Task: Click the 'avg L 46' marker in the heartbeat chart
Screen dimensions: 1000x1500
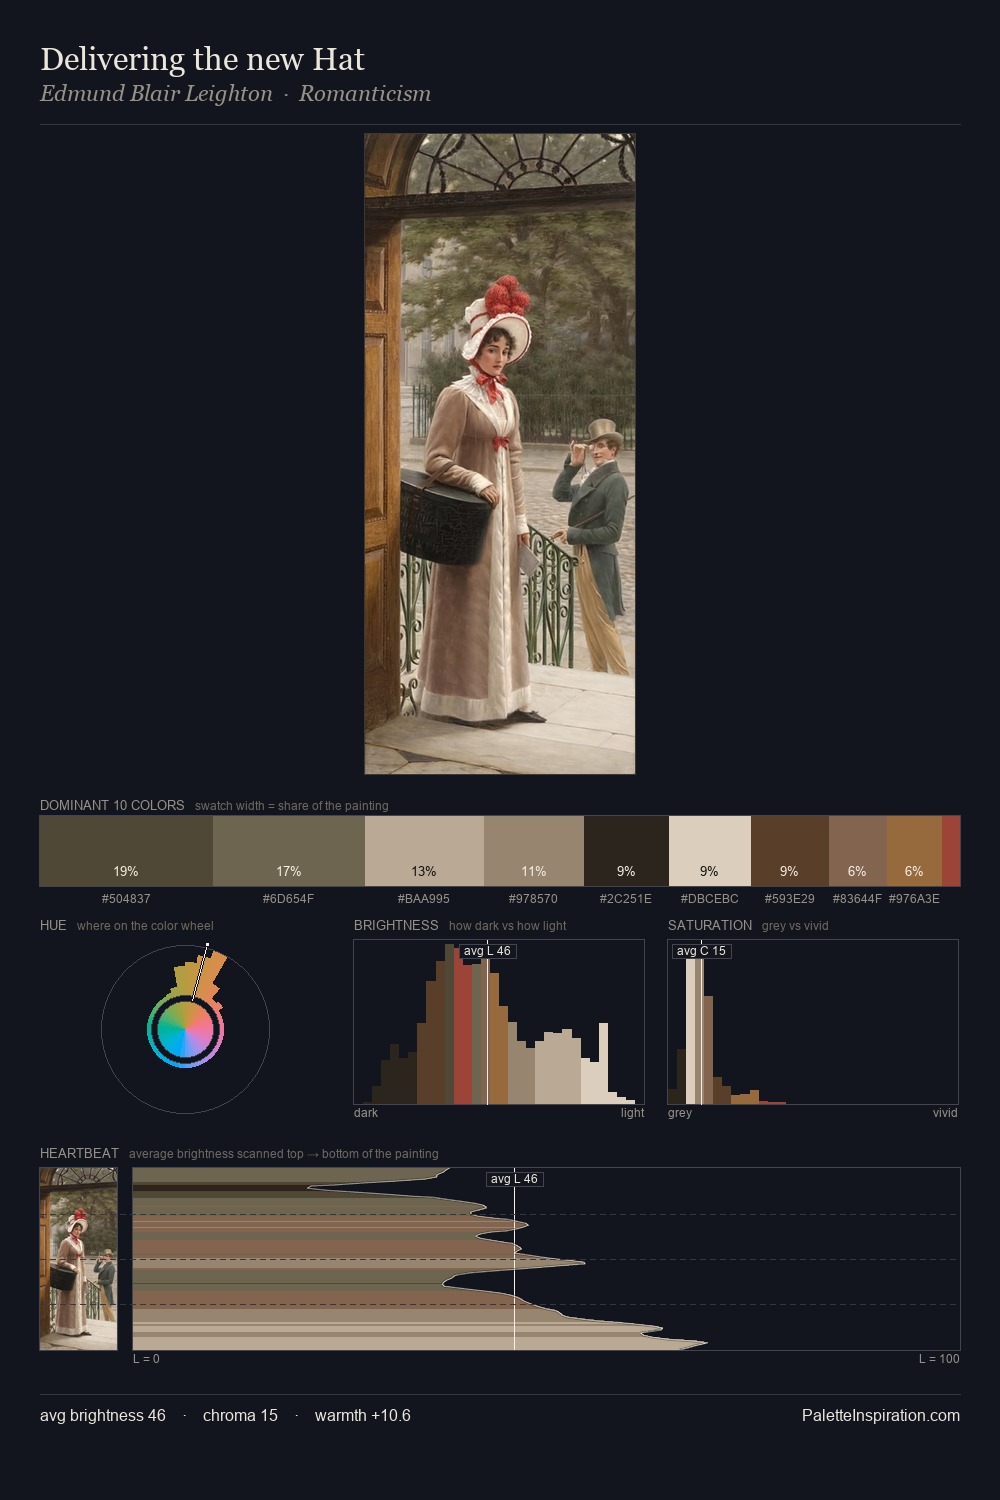Action: pos(515,1179)
